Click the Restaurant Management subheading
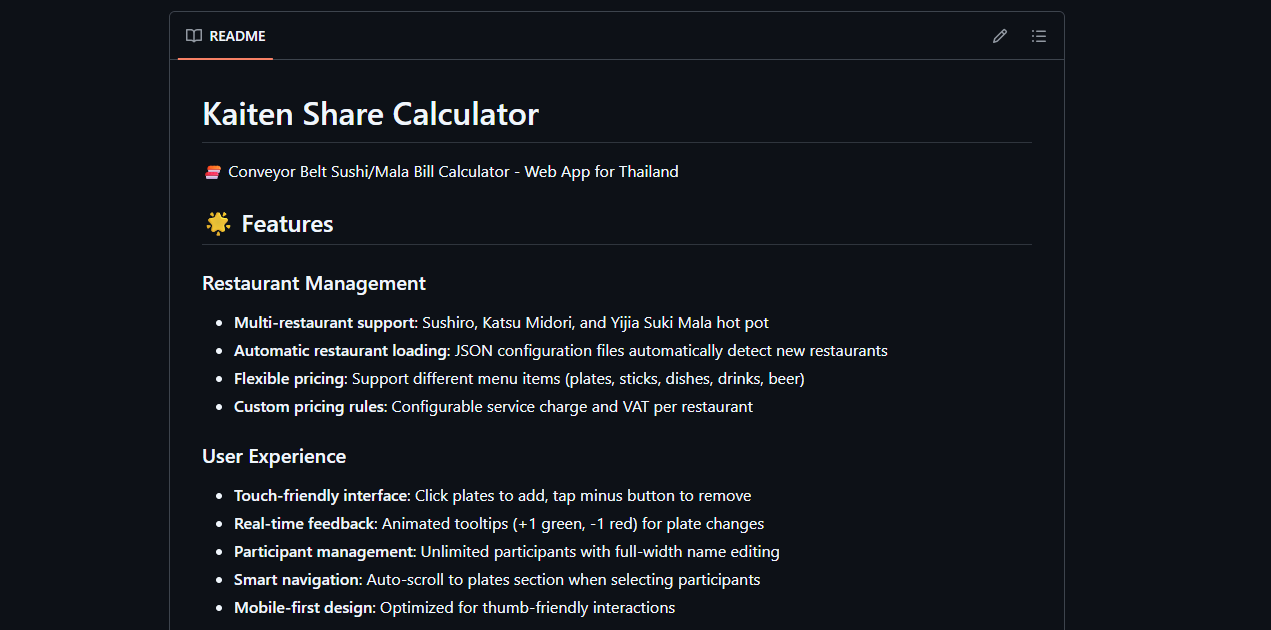 click(x=314, y=283)
